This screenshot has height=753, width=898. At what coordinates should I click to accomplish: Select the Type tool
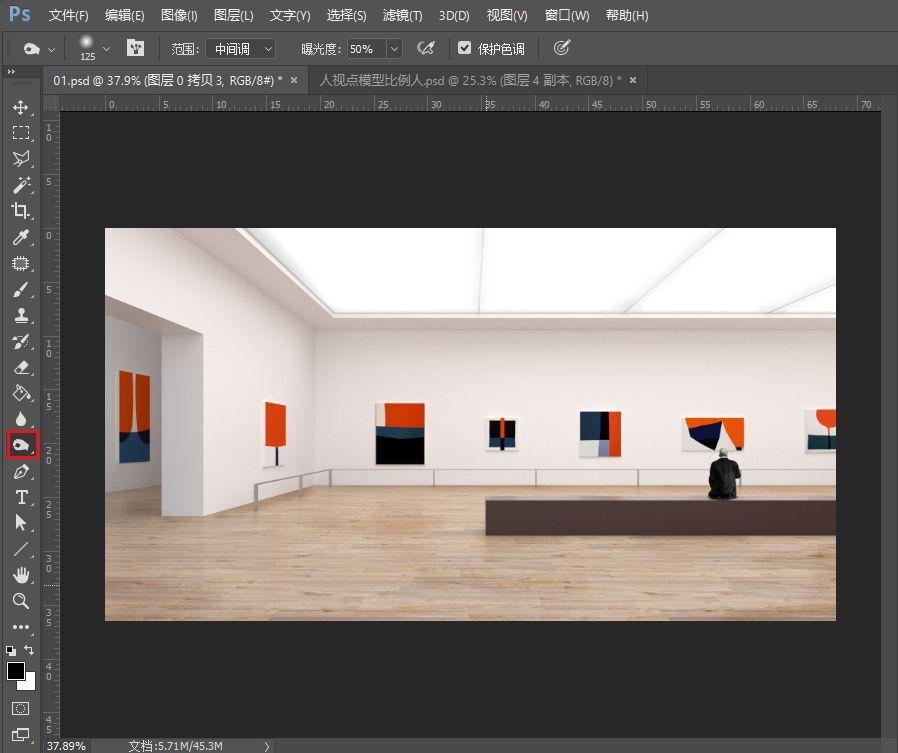(21, 497)
